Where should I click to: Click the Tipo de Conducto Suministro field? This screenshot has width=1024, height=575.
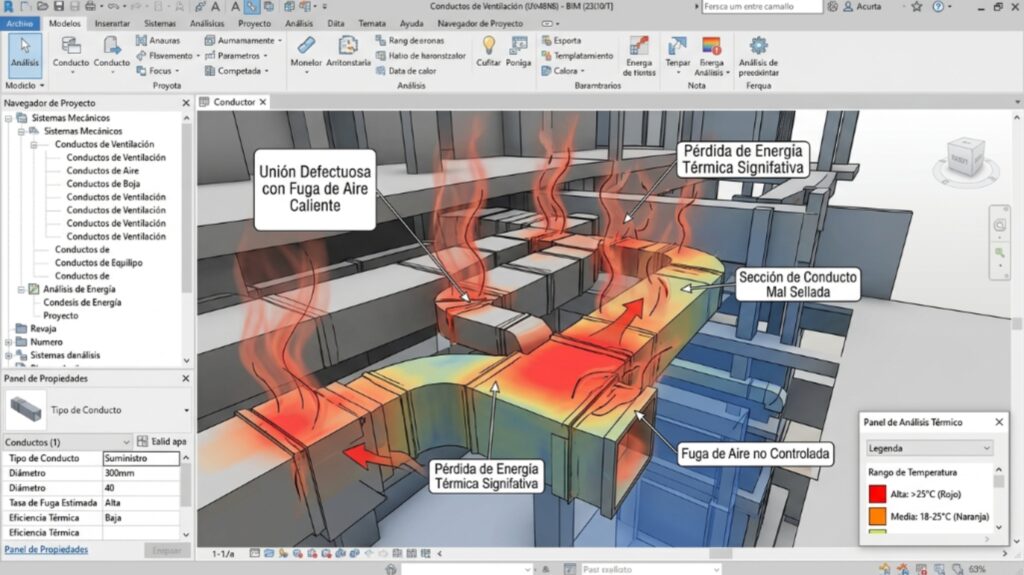[141, 458]
